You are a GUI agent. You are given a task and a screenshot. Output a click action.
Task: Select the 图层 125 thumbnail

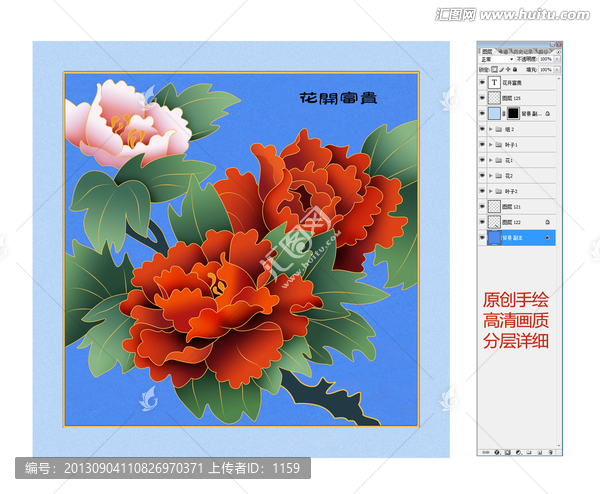click(x=494, y=98)
